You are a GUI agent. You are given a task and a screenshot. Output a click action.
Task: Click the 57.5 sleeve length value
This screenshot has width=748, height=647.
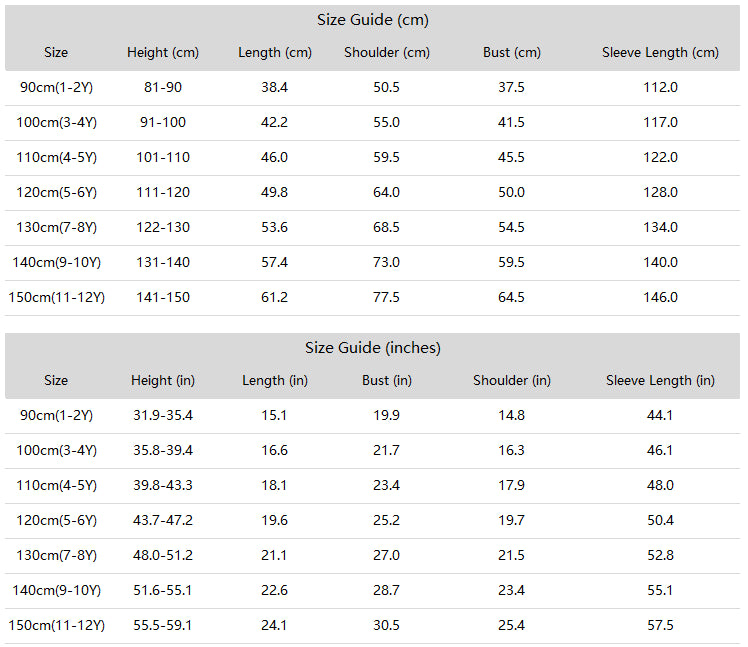[x=660, y=625]
